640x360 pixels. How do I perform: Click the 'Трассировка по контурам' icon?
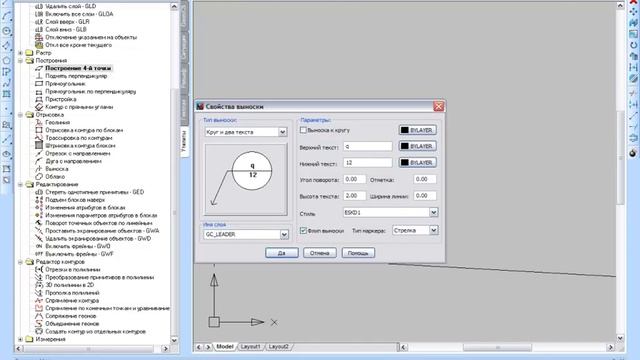coord(39,138)
